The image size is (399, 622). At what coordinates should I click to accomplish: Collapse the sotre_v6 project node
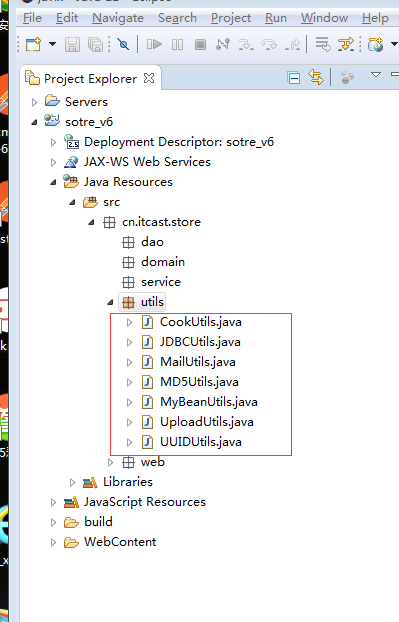[34, 122]
